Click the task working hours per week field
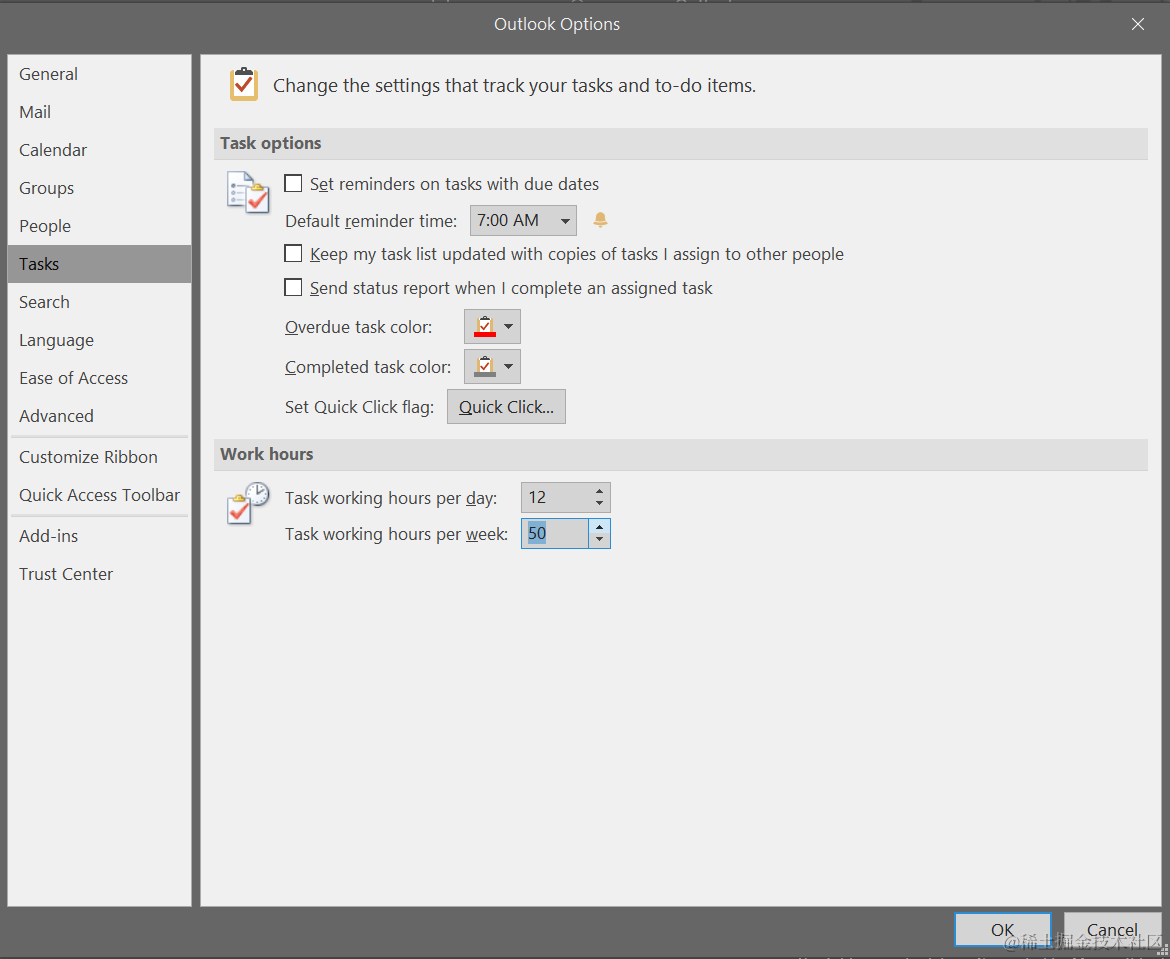Screen dimensions: 1170x959 coord(555,533)
